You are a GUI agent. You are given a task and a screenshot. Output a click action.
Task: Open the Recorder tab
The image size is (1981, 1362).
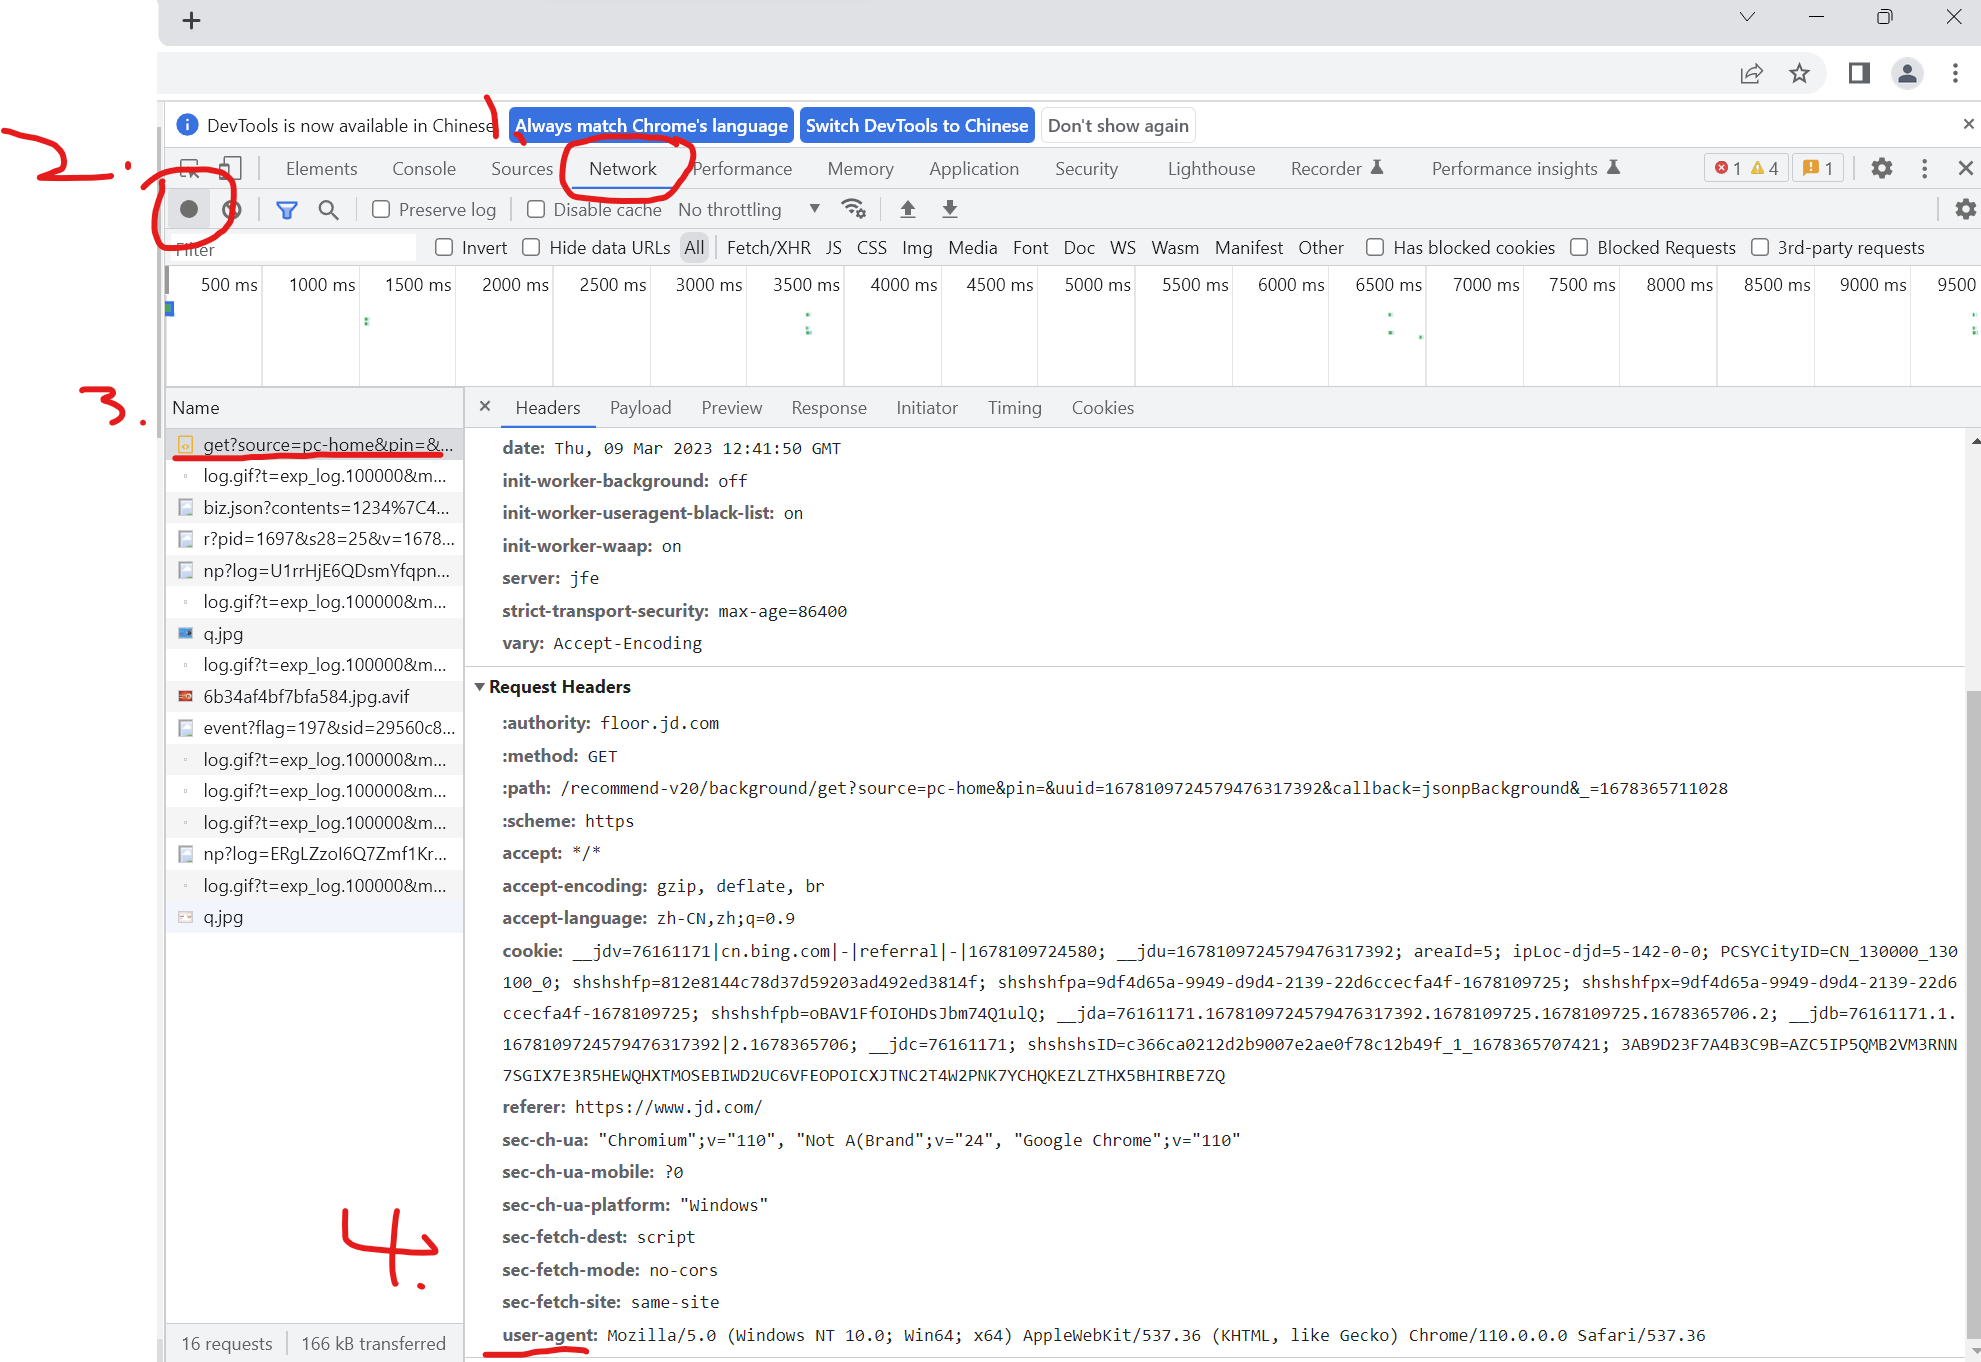tap(1336, 168)
